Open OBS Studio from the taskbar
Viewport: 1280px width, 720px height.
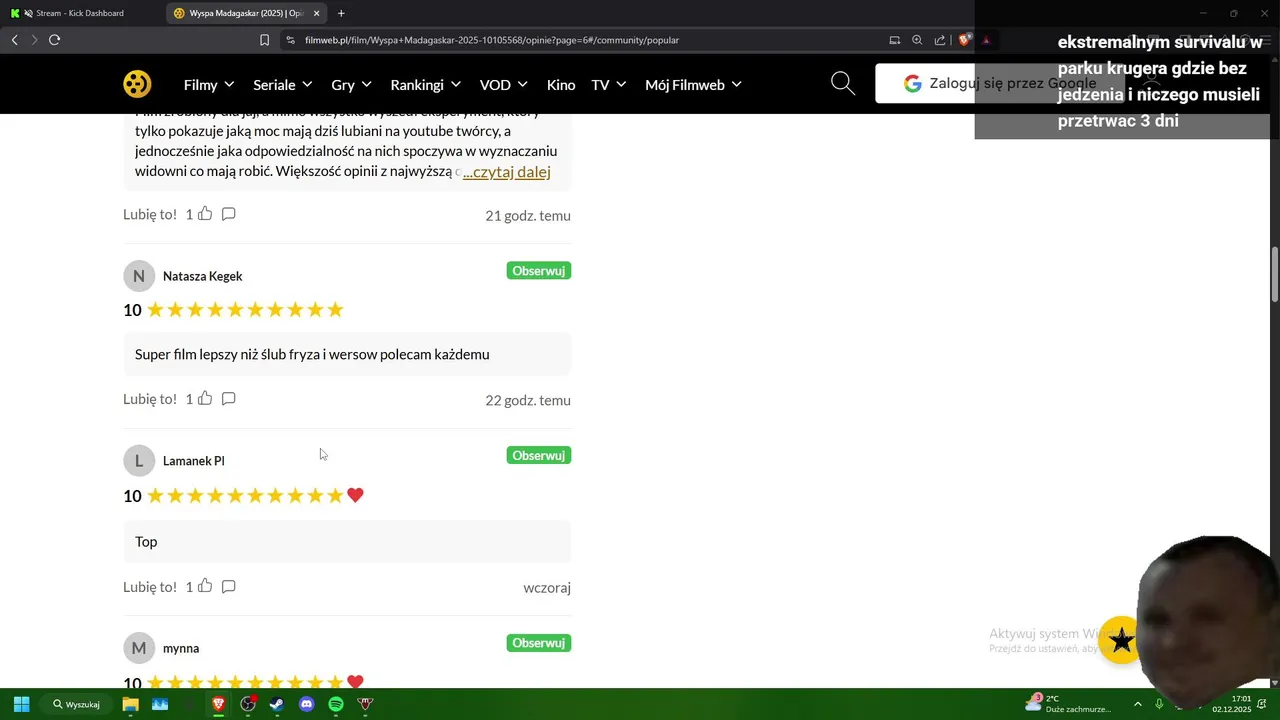(248, 704)
